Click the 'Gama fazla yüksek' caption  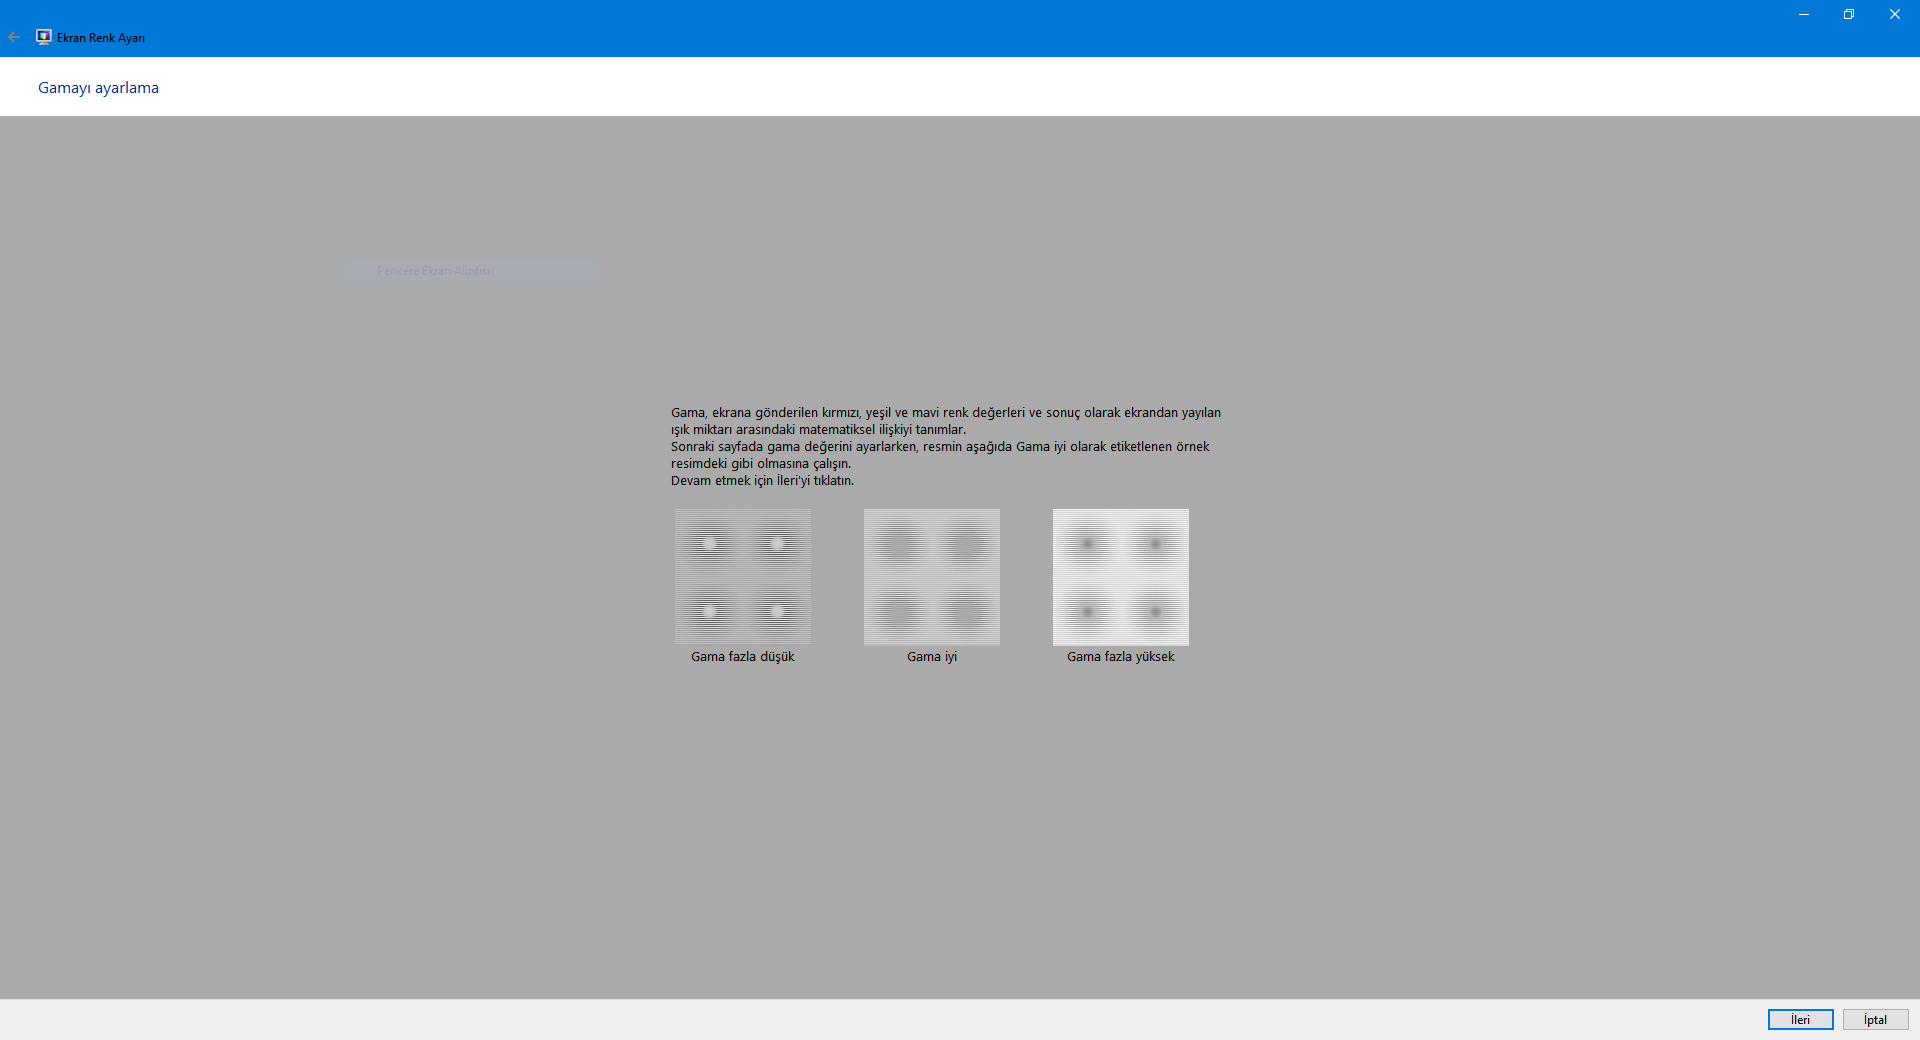(x=1121, y=656)
